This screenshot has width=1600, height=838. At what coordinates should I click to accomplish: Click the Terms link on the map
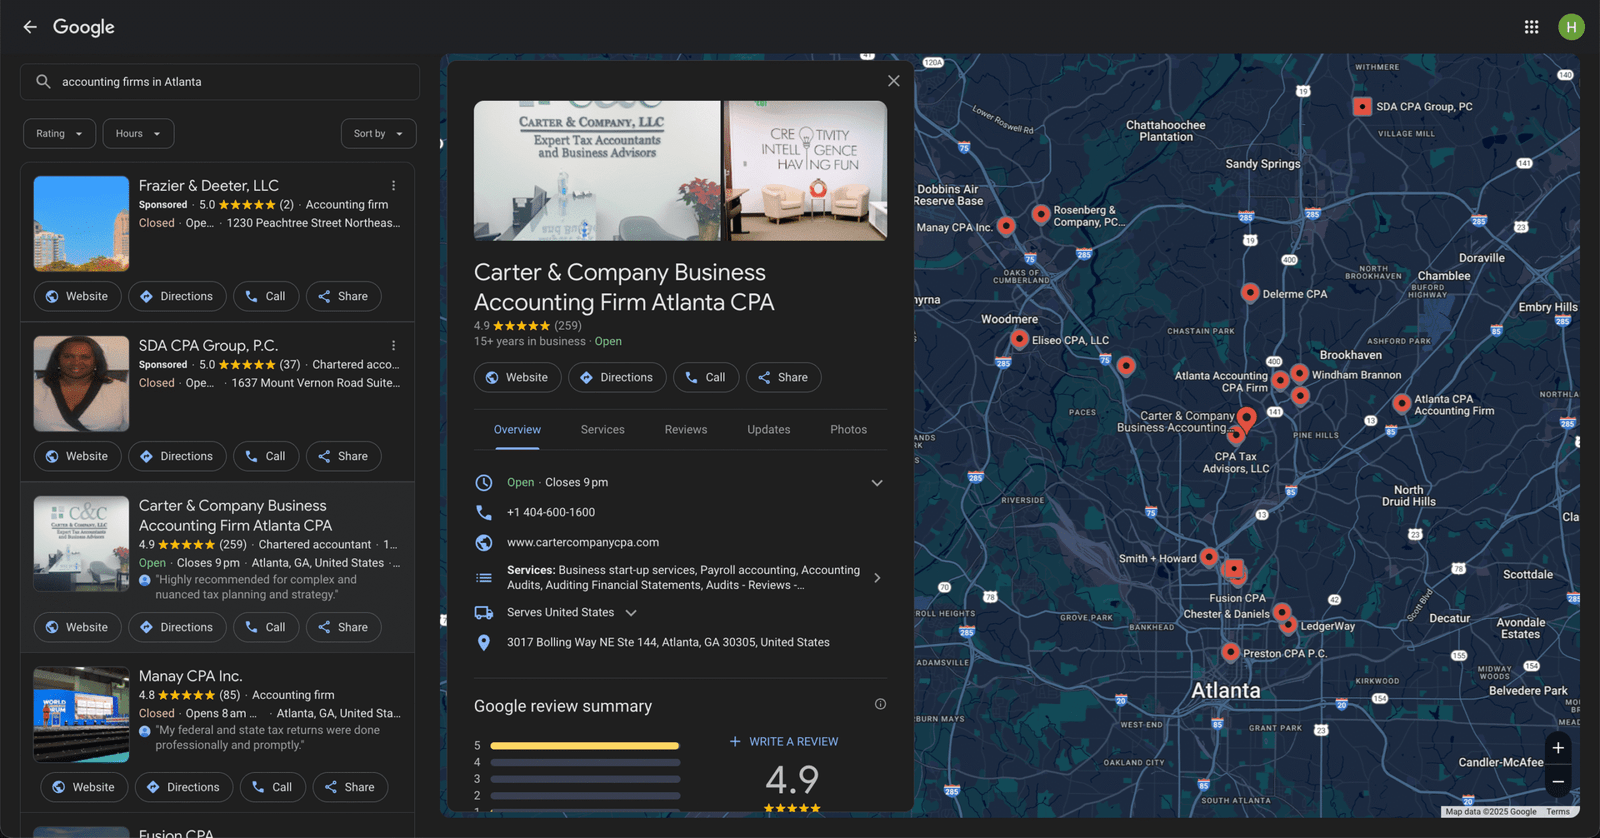[x=1558, y=812]
